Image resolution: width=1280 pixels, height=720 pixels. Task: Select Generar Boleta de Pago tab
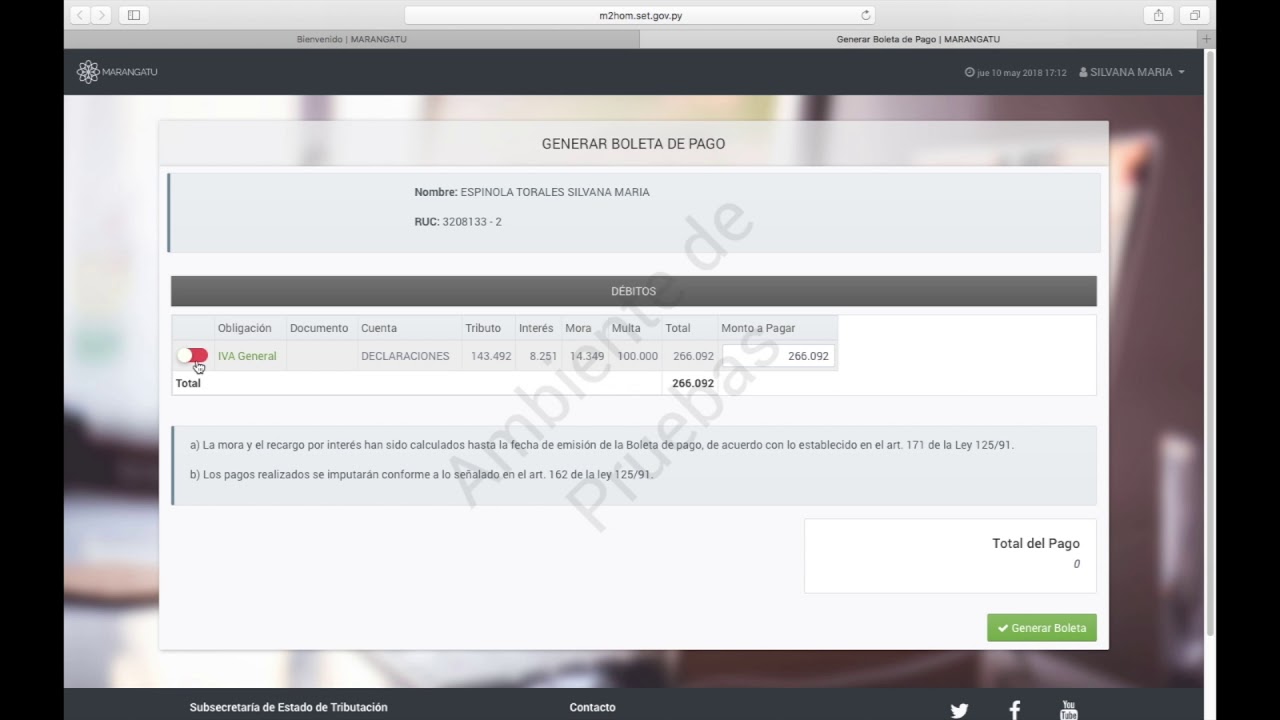(917, 39)
